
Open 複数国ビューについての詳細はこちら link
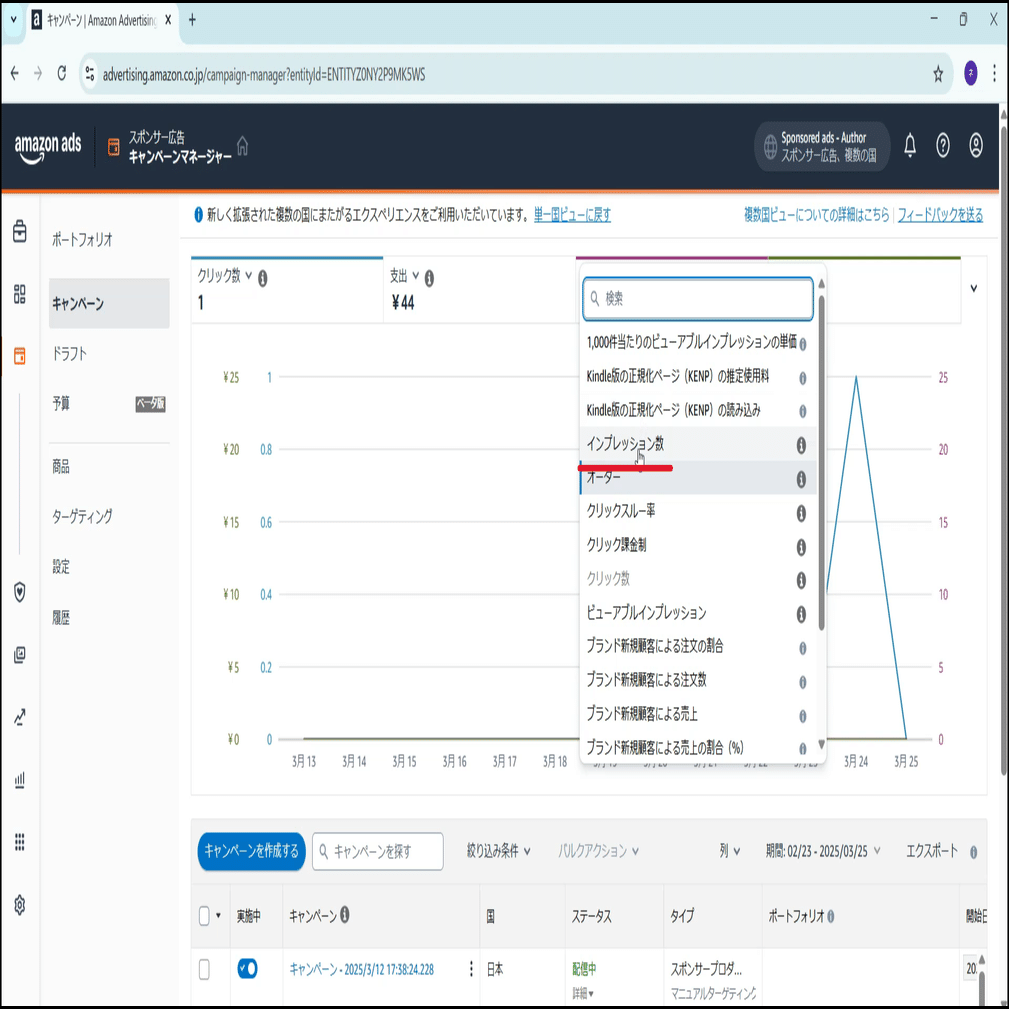pos(817,215)
